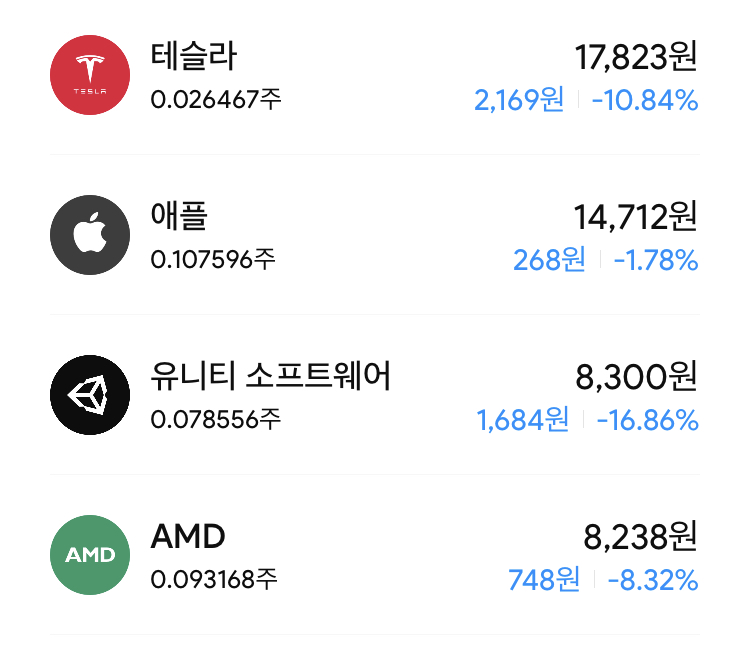Click AMD's 748원 loss amount
The image size is (750, 661).
click(544, 579)
